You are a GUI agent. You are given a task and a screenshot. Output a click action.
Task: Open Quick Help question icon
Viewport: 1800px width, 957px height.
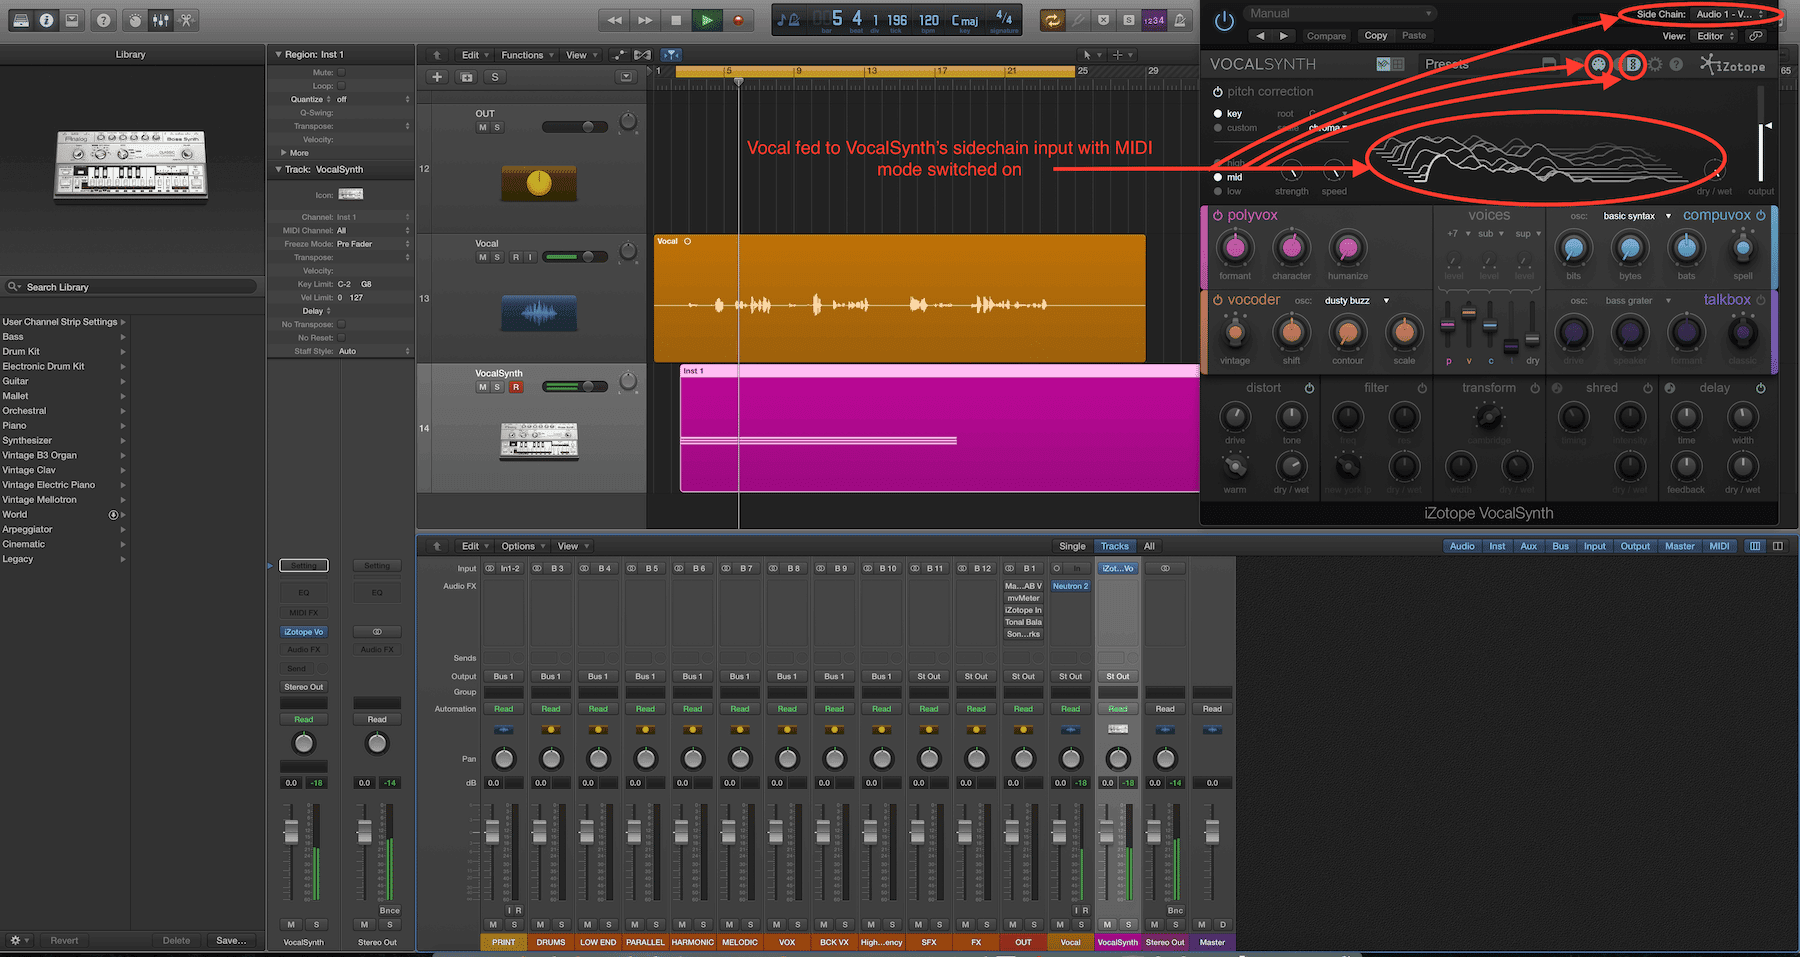[104, 19]
